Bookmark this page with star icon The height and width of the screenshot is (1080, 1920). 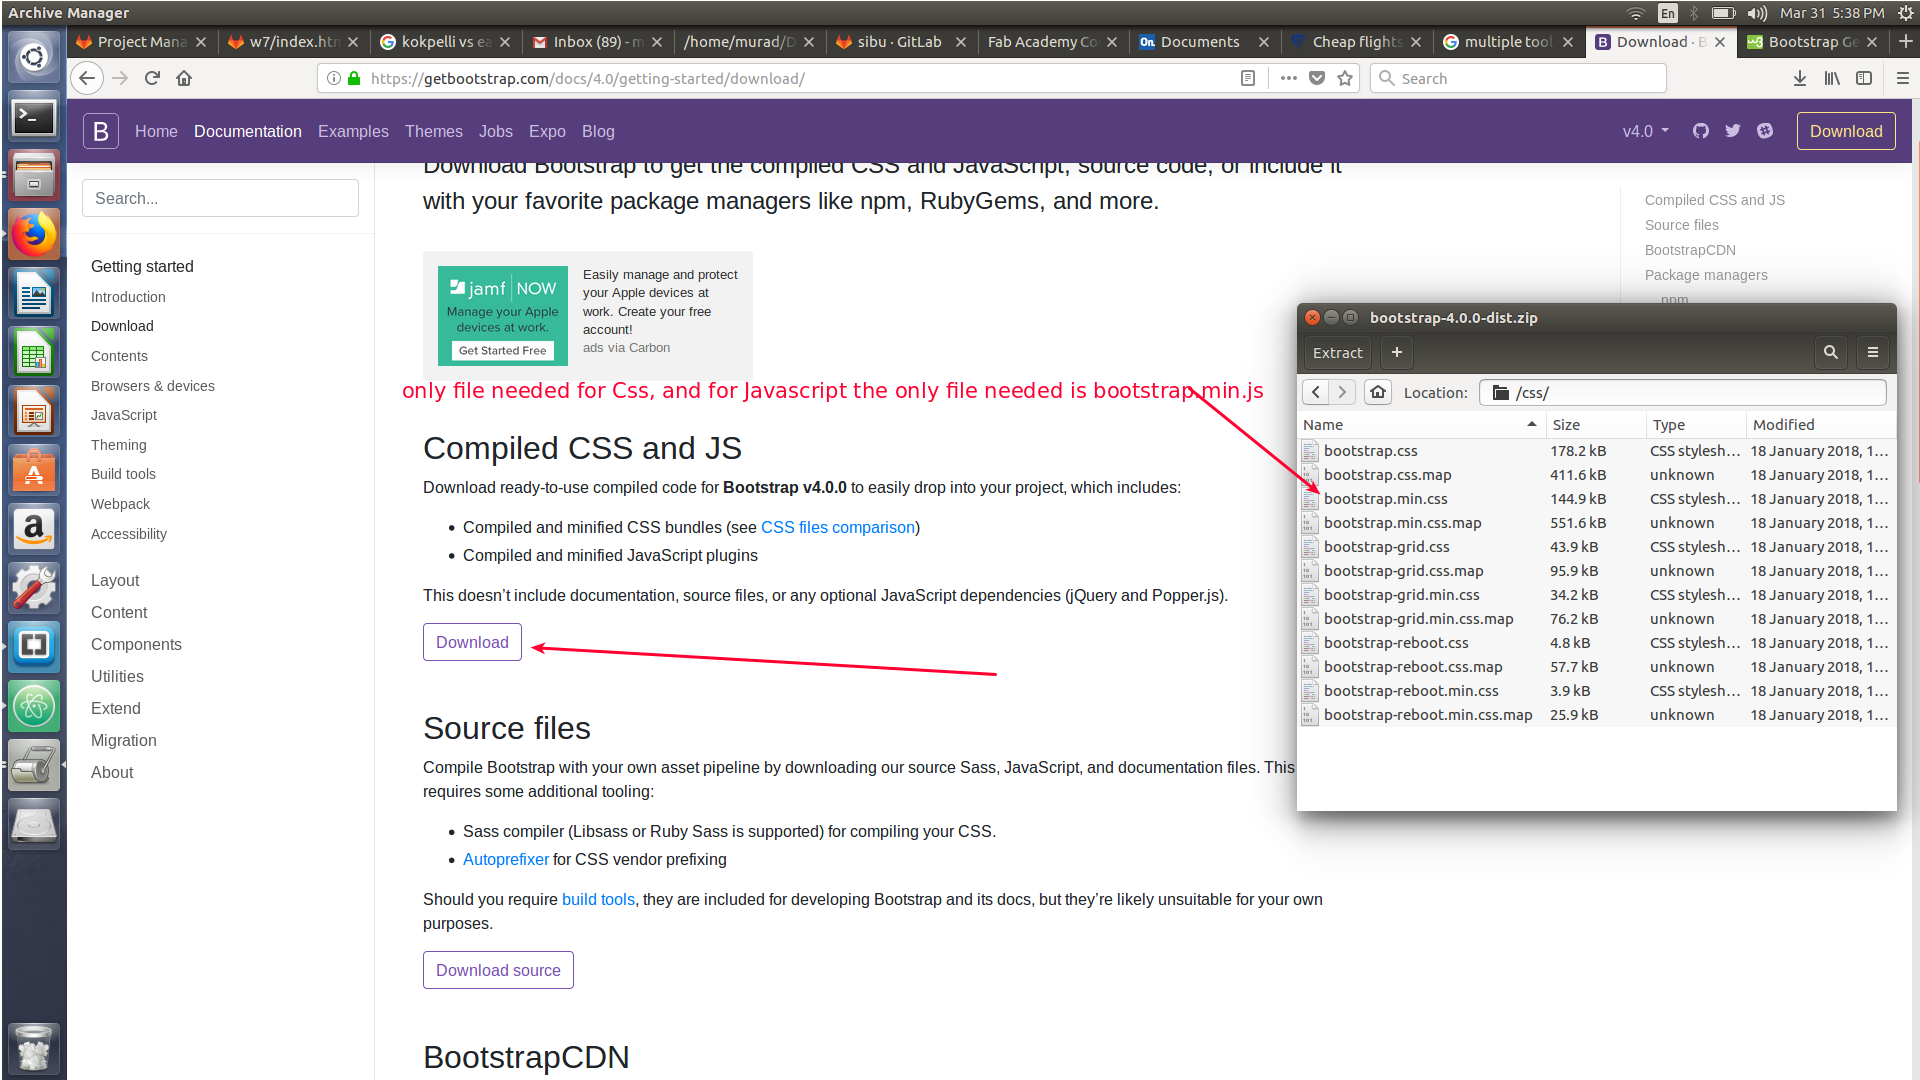1345,78
